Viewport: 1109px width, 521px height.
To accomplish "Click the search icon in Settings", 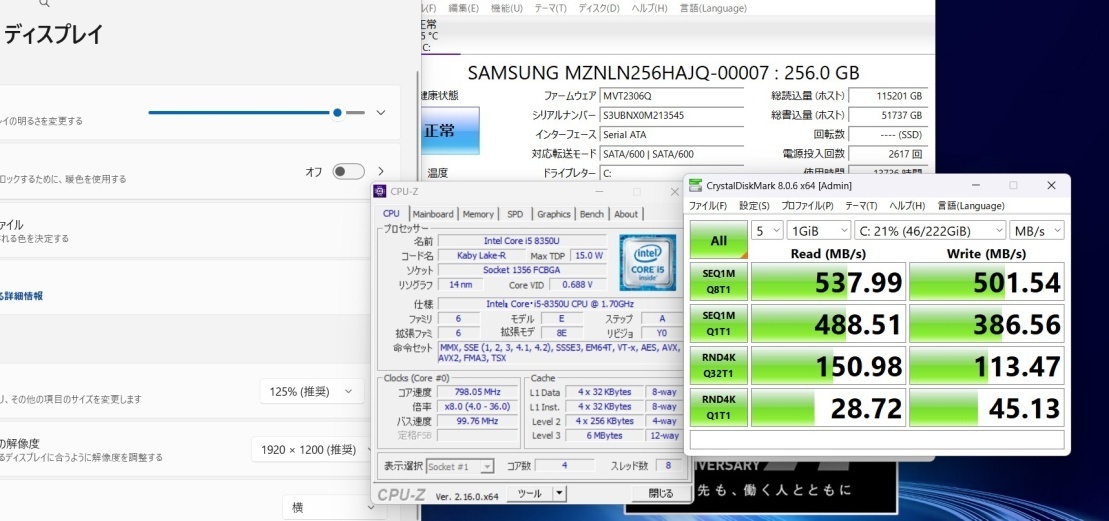I will (44, 4).
